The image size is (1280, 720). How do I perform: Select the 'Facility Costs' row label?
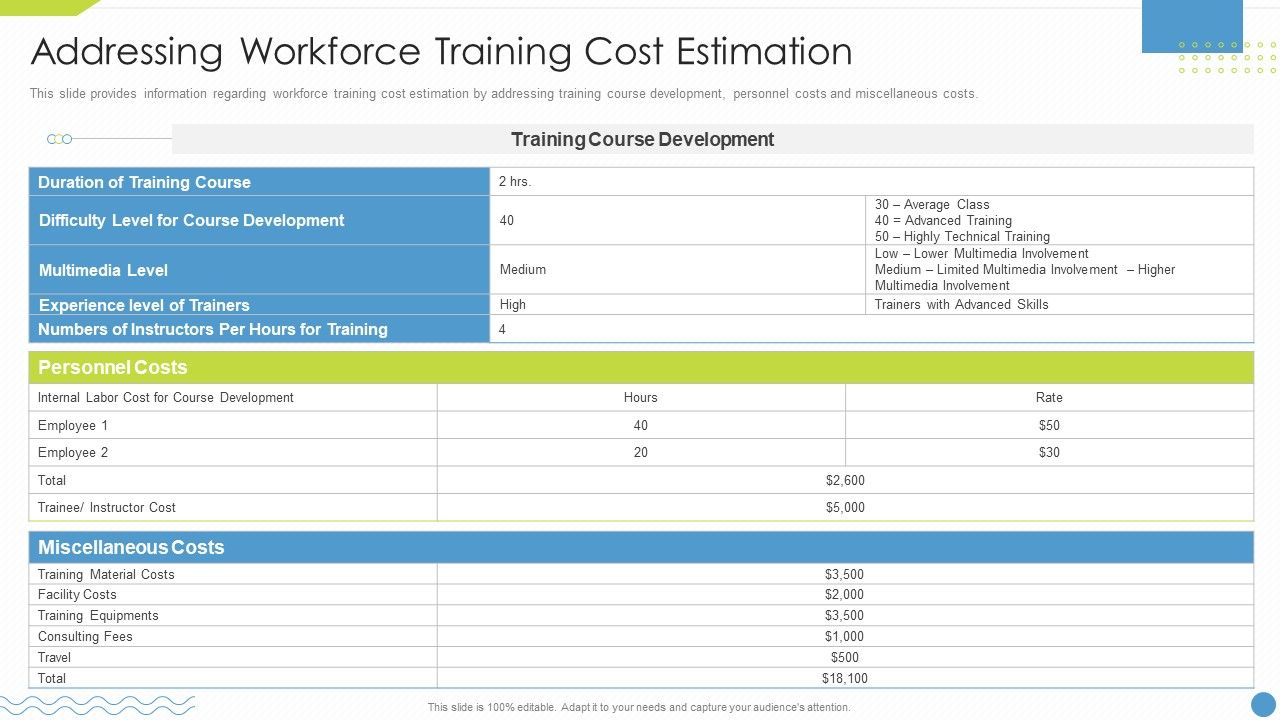(77, 594)
